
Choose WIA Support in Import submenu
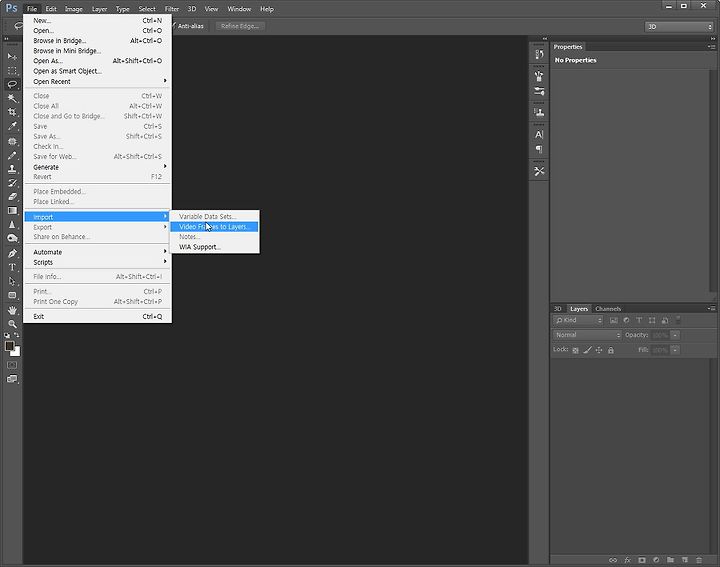tap(214, 247)
